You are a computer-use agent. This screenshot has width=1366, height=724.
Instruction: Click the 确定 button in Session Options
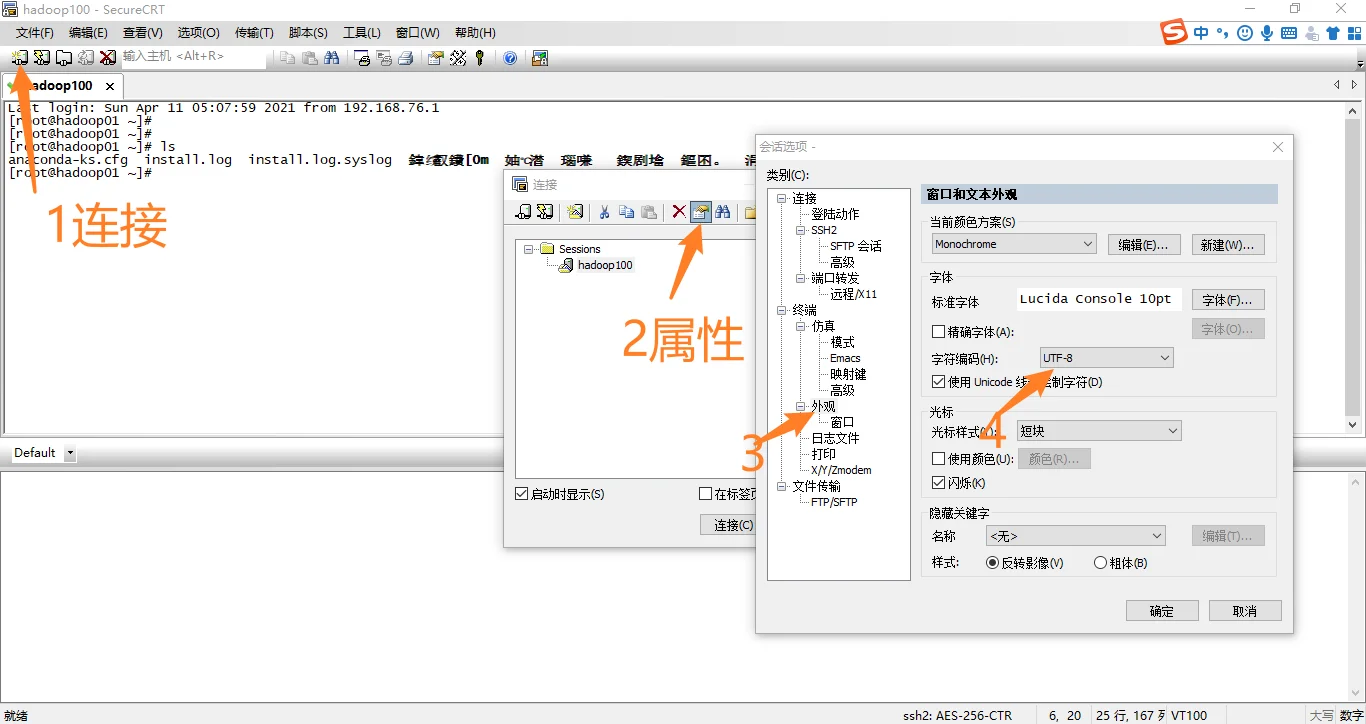[x=1161, y=610]
